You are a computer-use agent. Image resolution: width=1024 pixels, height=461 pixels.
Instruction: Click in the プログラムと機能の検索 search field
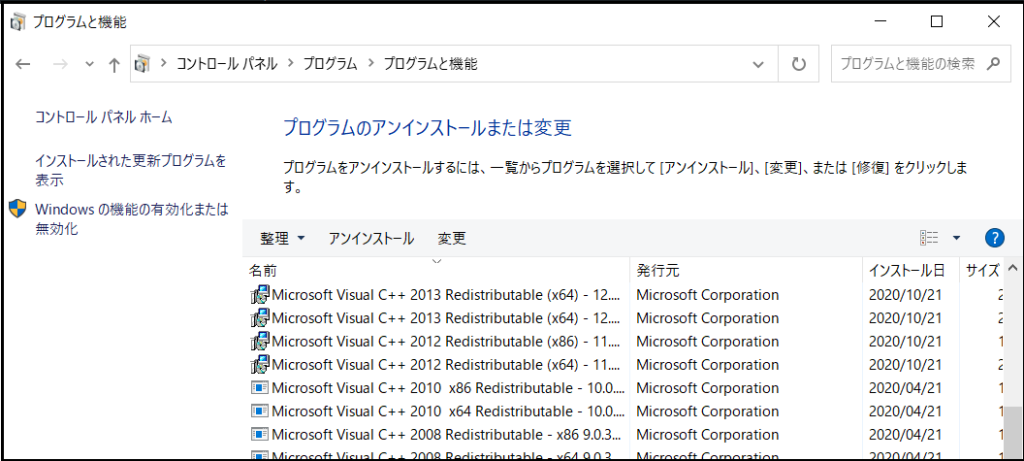906,64
